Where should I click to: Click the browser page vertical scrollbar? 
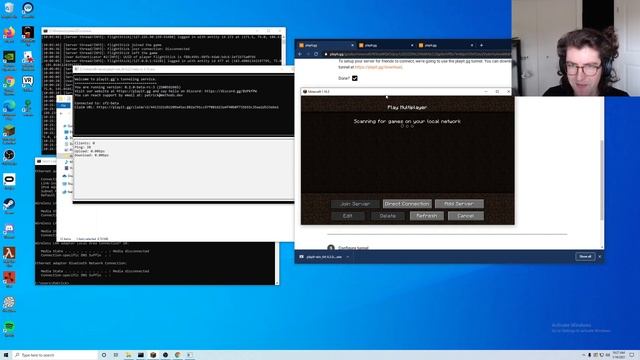coord(602,180)
